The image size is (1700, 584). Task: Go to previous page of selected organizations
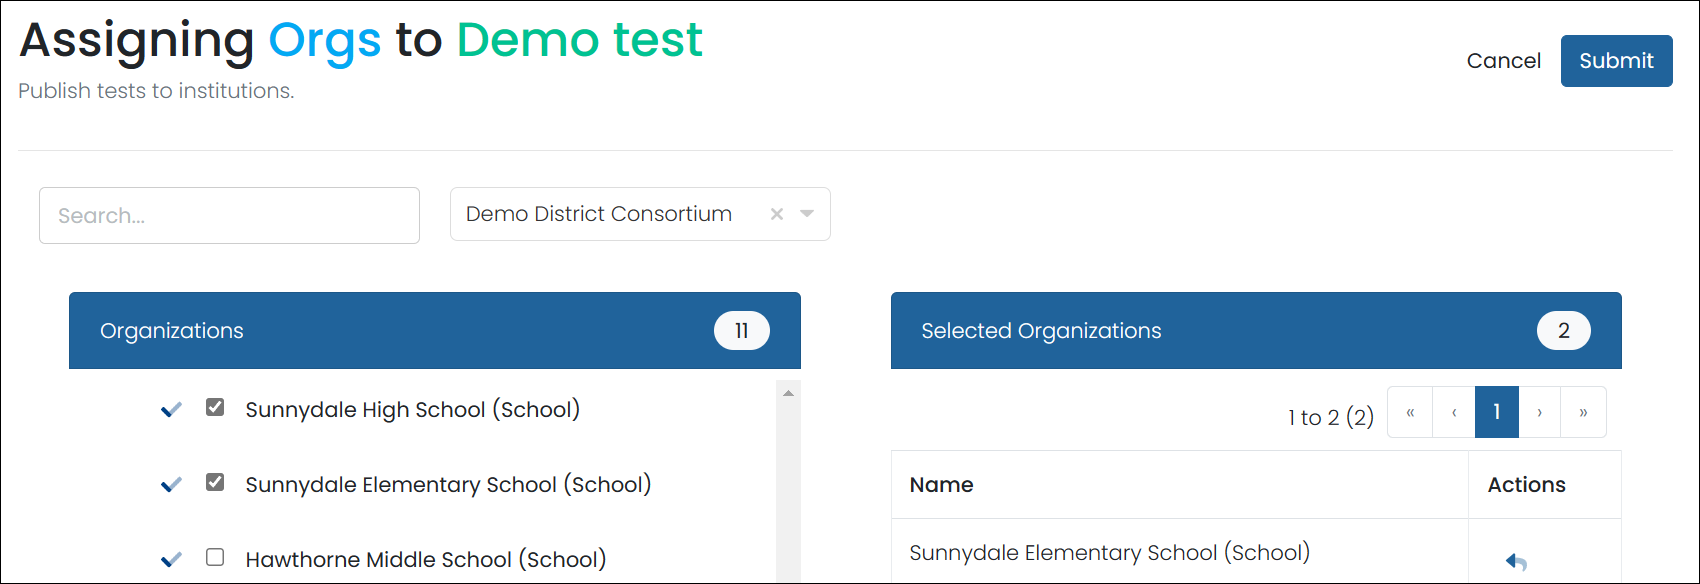1454,412
